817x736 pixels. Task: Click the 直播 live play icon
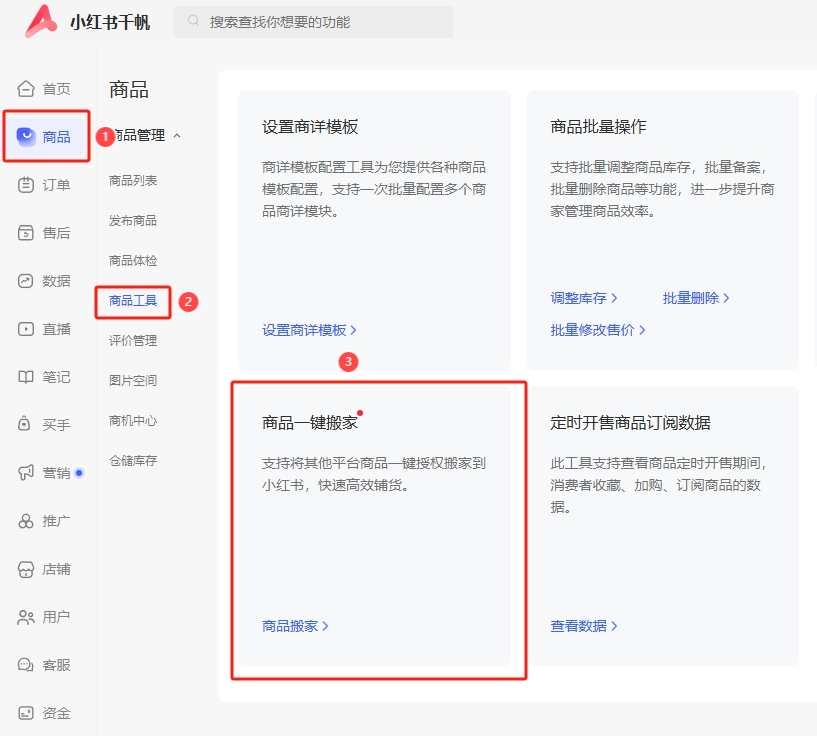(26, 329)
